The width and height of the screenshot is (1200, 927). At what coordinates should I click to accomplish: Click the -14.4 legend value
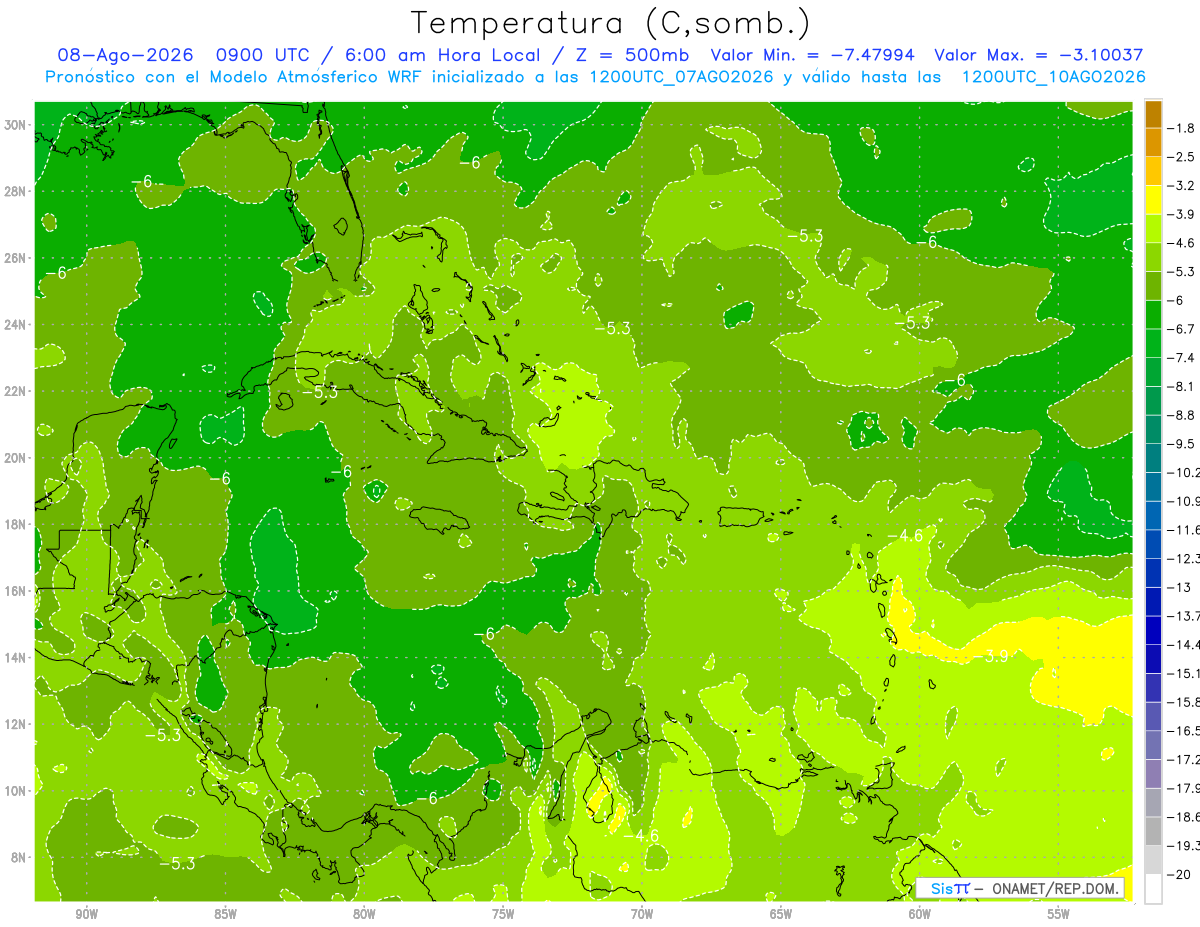click(1184, 645)
